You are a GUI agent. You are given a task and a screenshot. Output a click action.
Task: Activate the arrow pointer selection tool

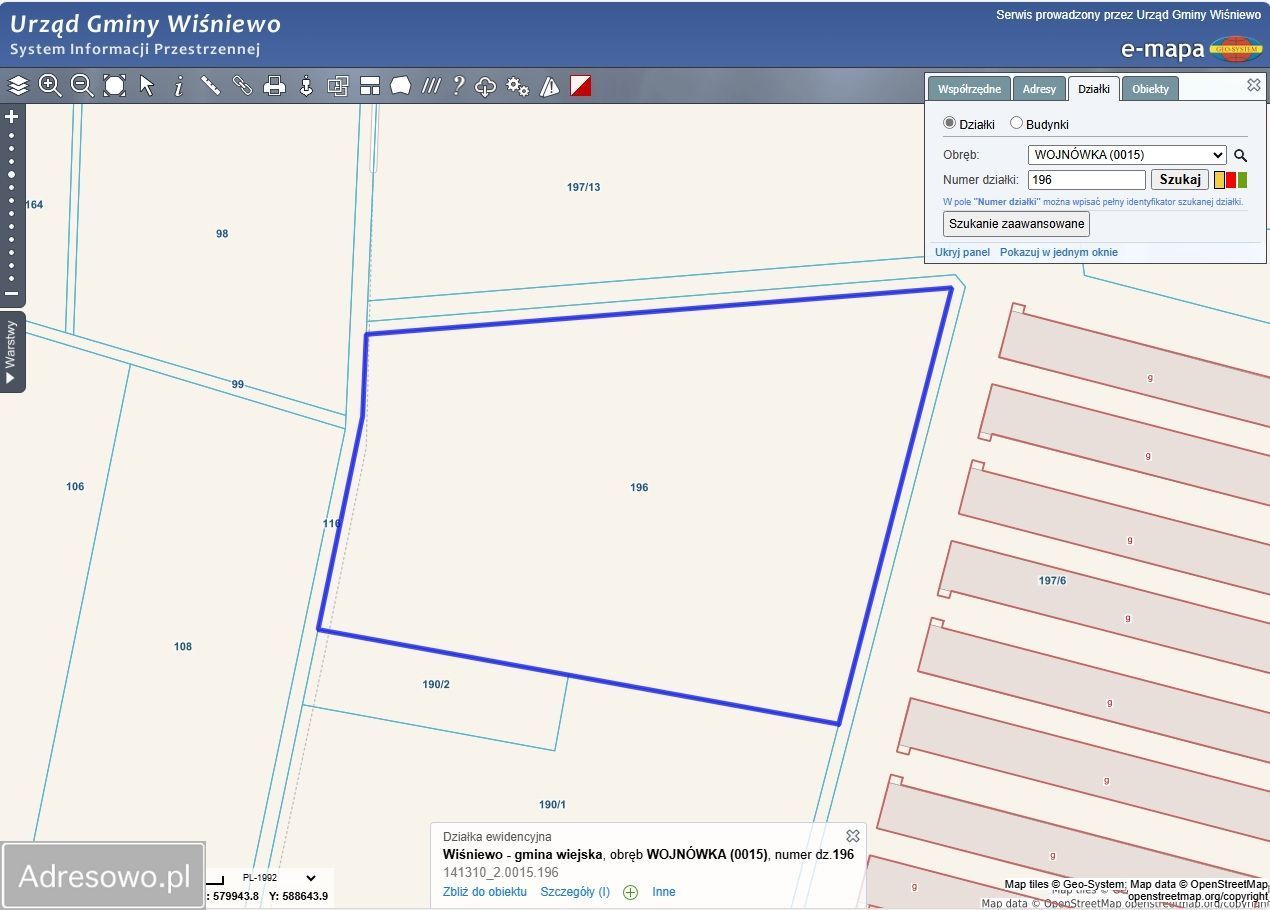click(x=147, y=86)
